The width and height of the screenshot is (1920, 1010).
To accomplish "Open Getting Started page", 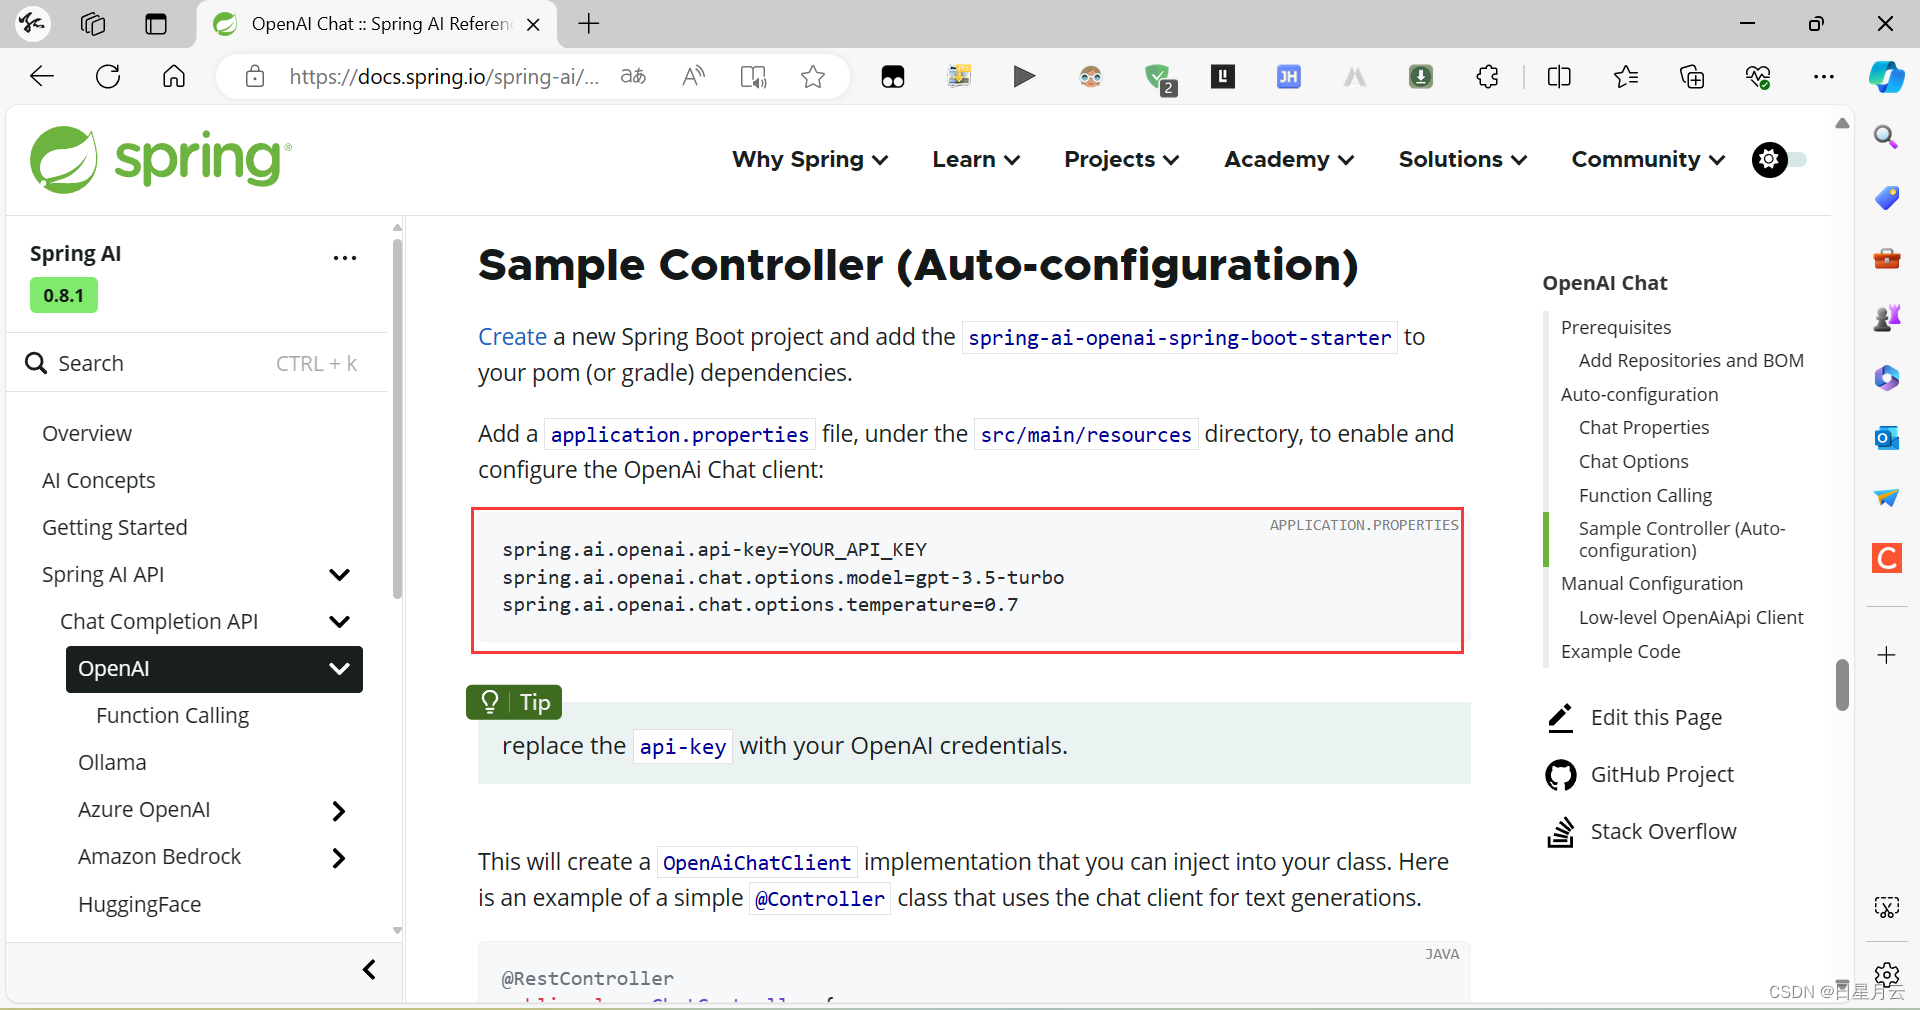I will 115,528.
